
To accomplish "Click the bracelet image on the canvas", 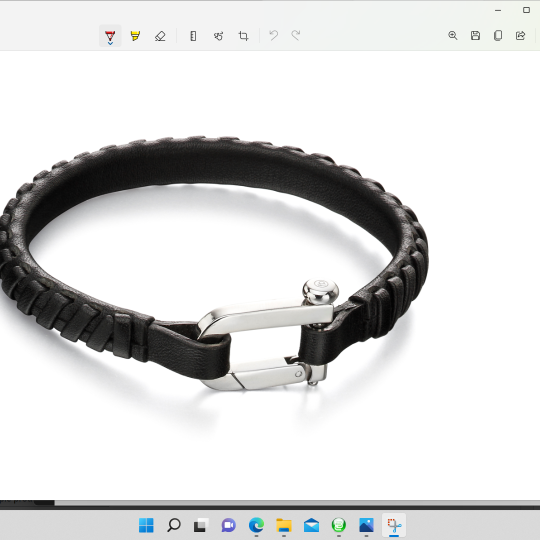I will pos(214,263).
